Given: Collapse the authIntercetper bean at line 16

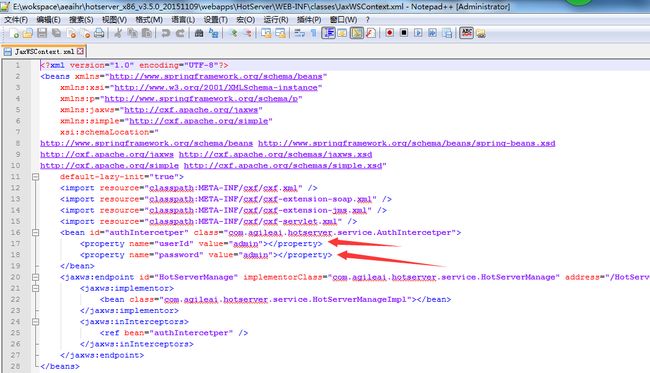Looking at the screenshot, I should click(36, 233).
